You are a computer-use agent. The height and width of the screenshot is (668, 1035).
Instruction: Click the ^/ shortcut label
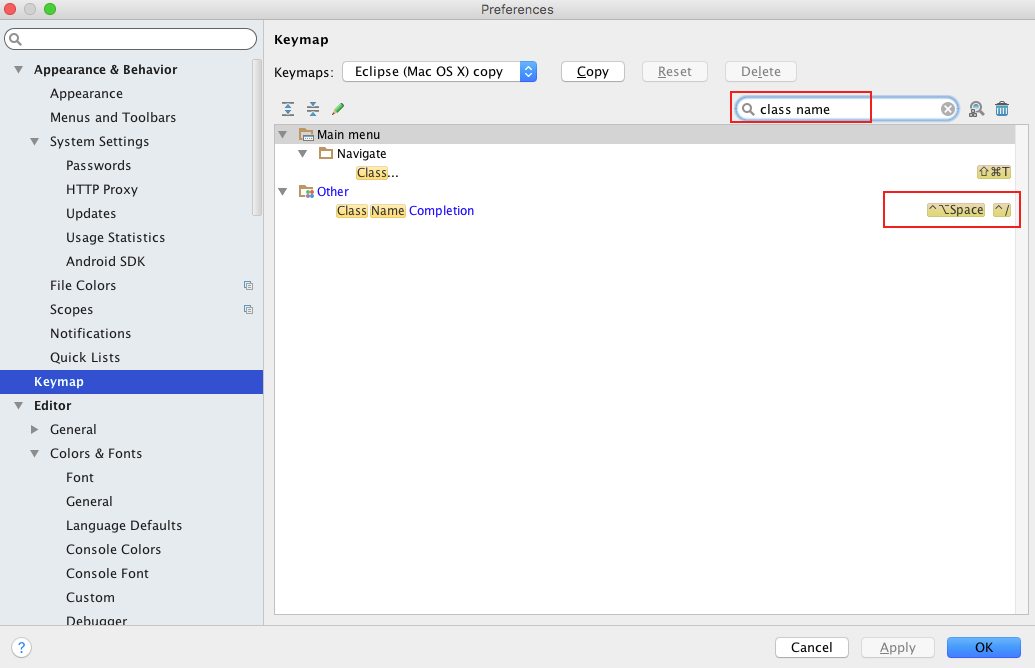click(x=1002, y=210)
